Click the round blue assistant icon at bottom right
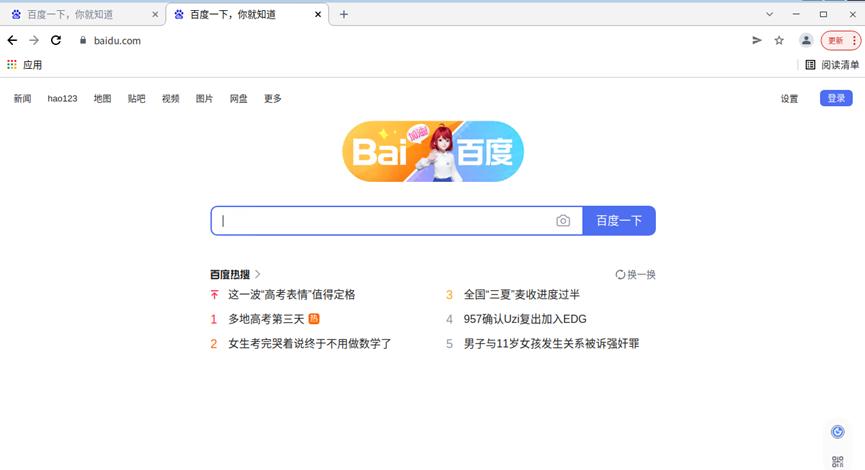This screenshot has height=470, width=865. pyautogui.click(x=837, y=432)
